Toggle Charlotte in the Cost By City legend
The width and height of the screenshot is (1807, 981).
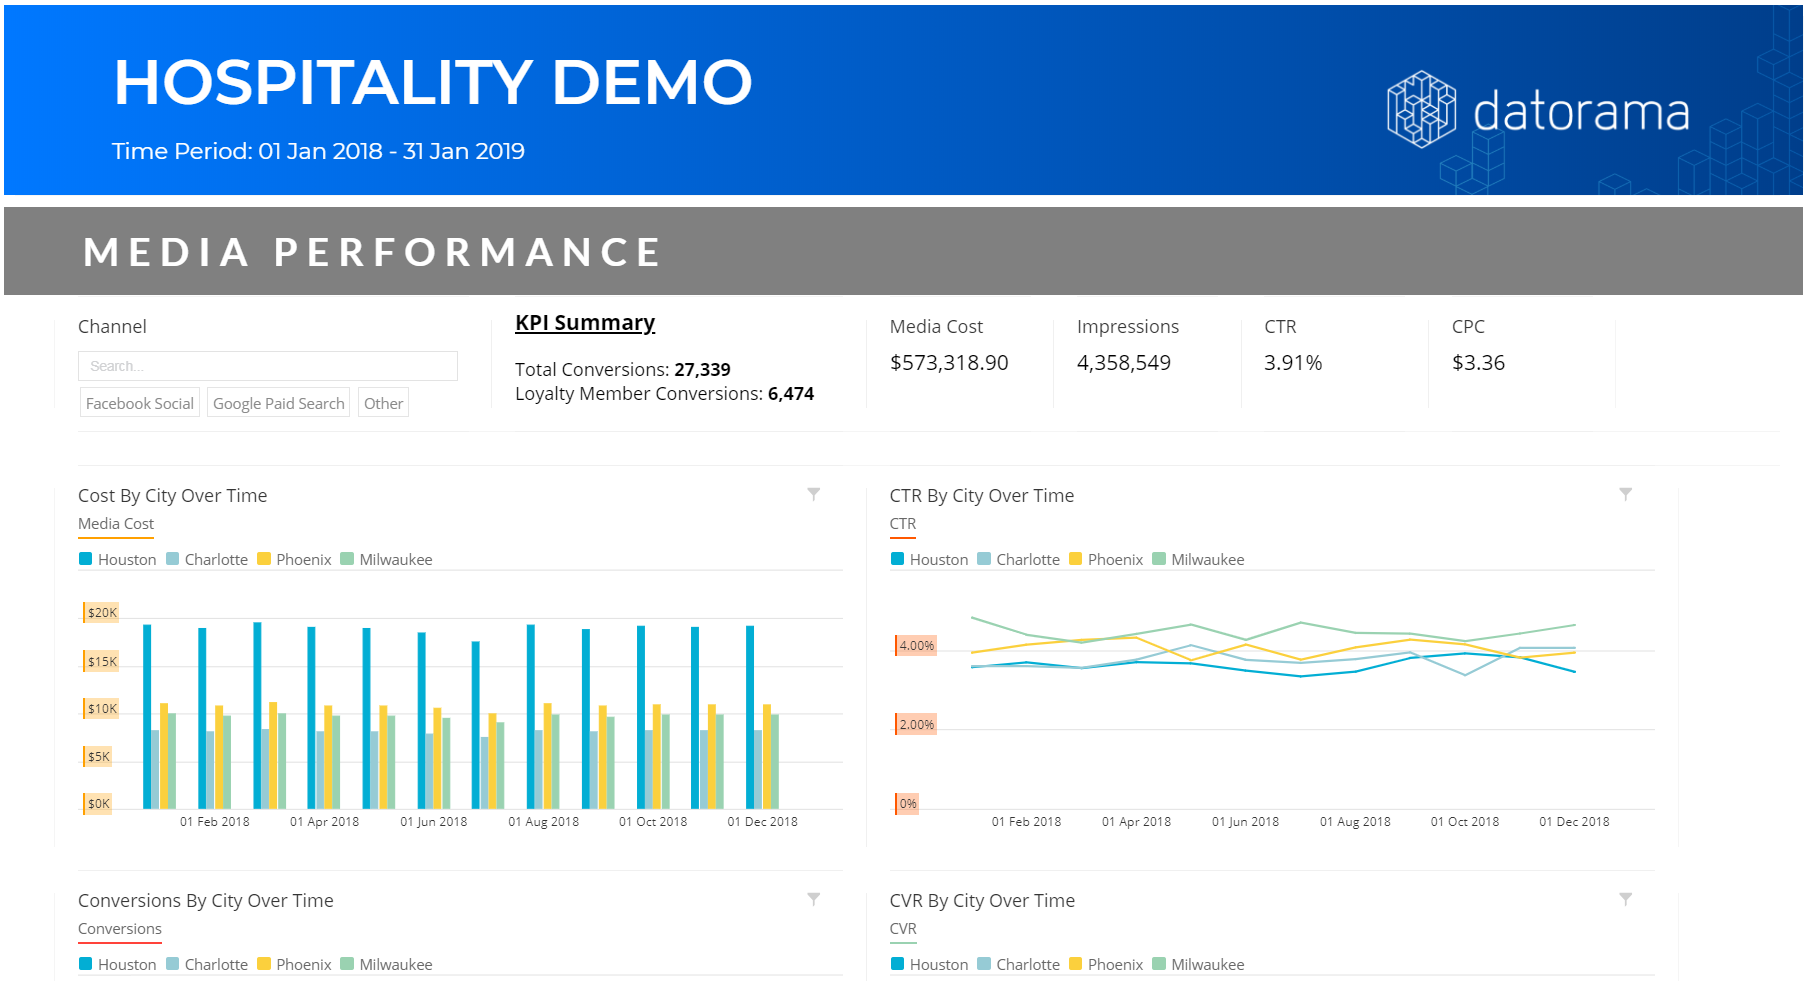point(215,559)
